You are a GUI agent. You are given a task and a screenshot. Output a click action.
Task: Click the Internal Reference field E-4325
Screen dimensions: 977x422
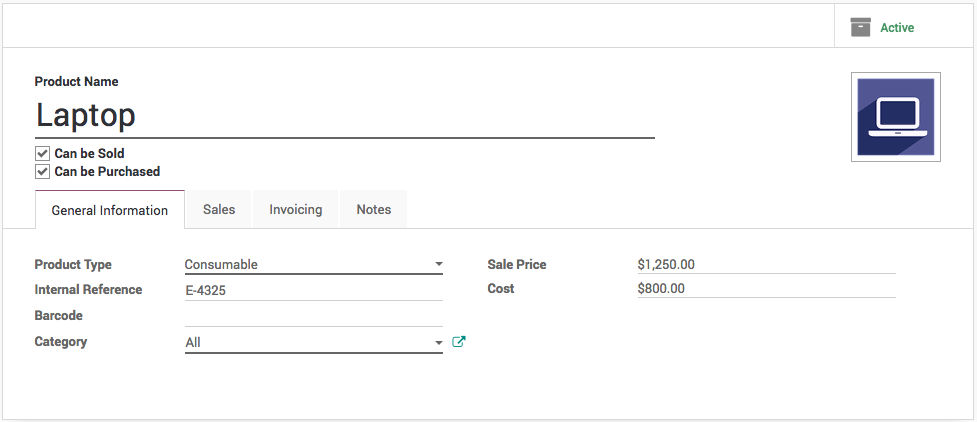tap(313, 291)
